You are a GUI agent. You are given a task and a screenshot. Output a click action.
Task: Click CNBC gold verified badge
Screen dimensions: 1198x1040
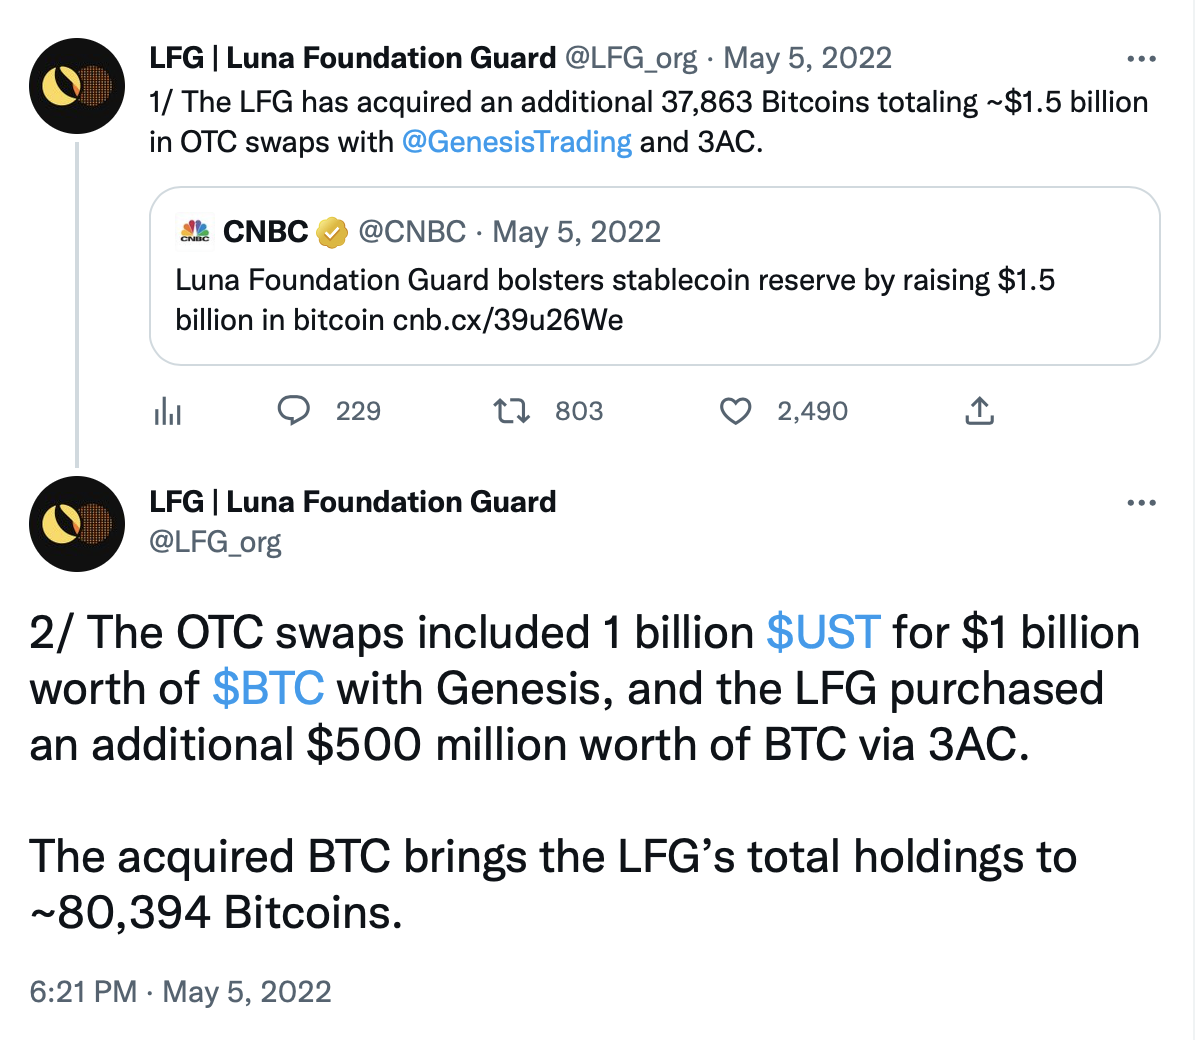(332, 232)
